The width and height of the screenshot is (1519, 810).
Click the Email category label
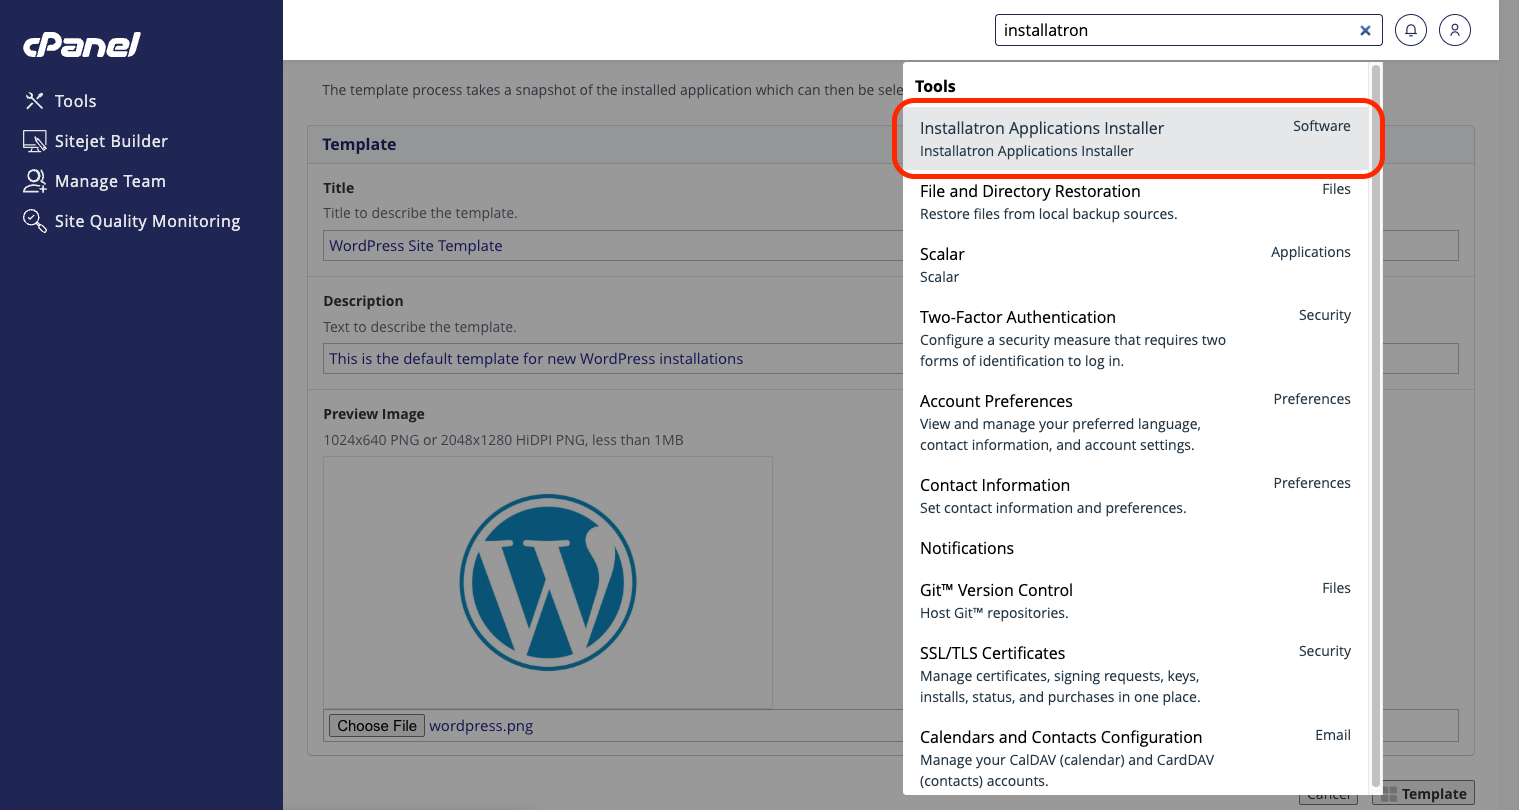pyautogui.click(x=1333, y=735)
